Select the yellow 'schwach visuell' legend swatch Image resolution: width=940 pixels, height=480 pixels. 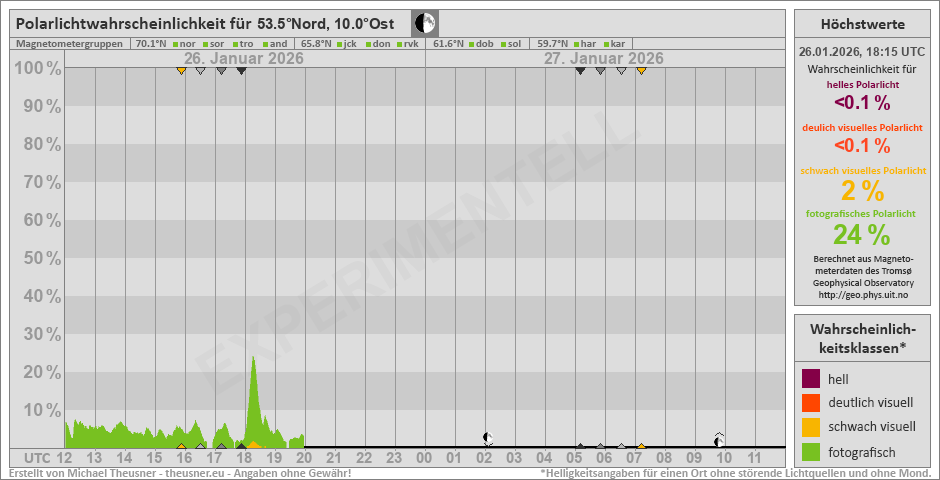(x=811, y=427)
